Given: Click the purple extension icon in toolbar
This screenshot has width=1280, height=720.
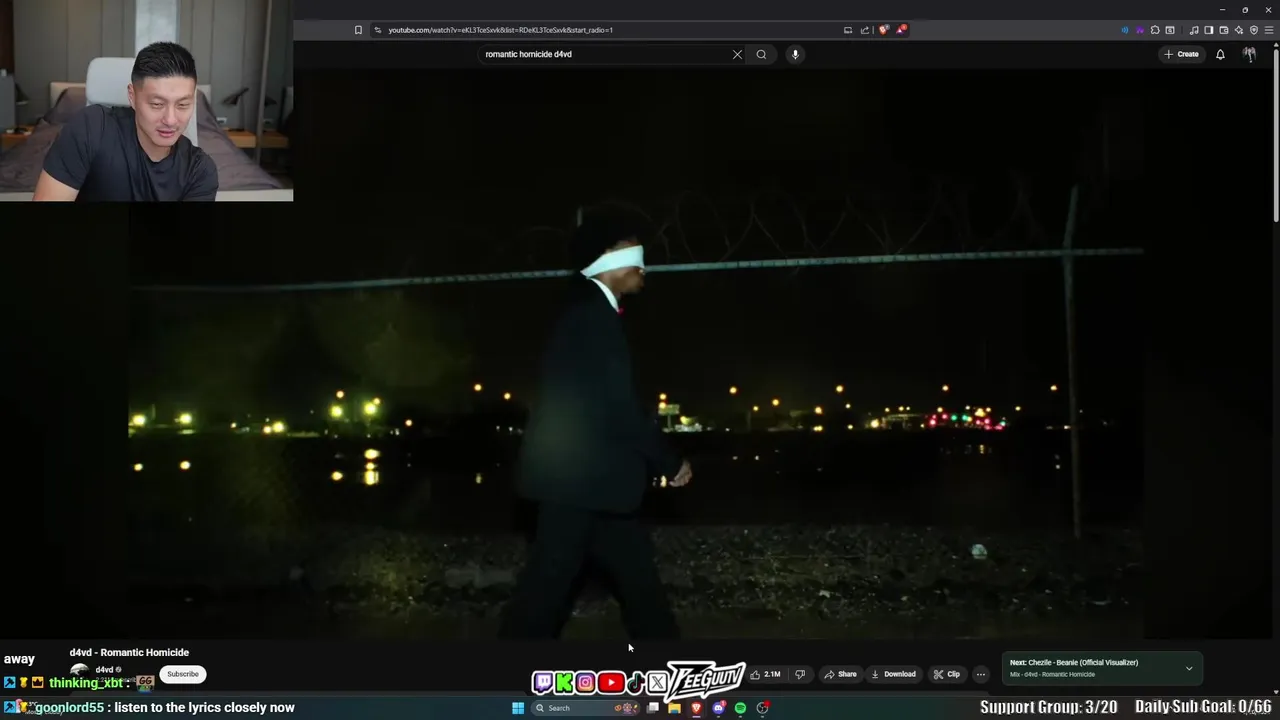Looking at the screenshot, I should [x=1140, y=30].
